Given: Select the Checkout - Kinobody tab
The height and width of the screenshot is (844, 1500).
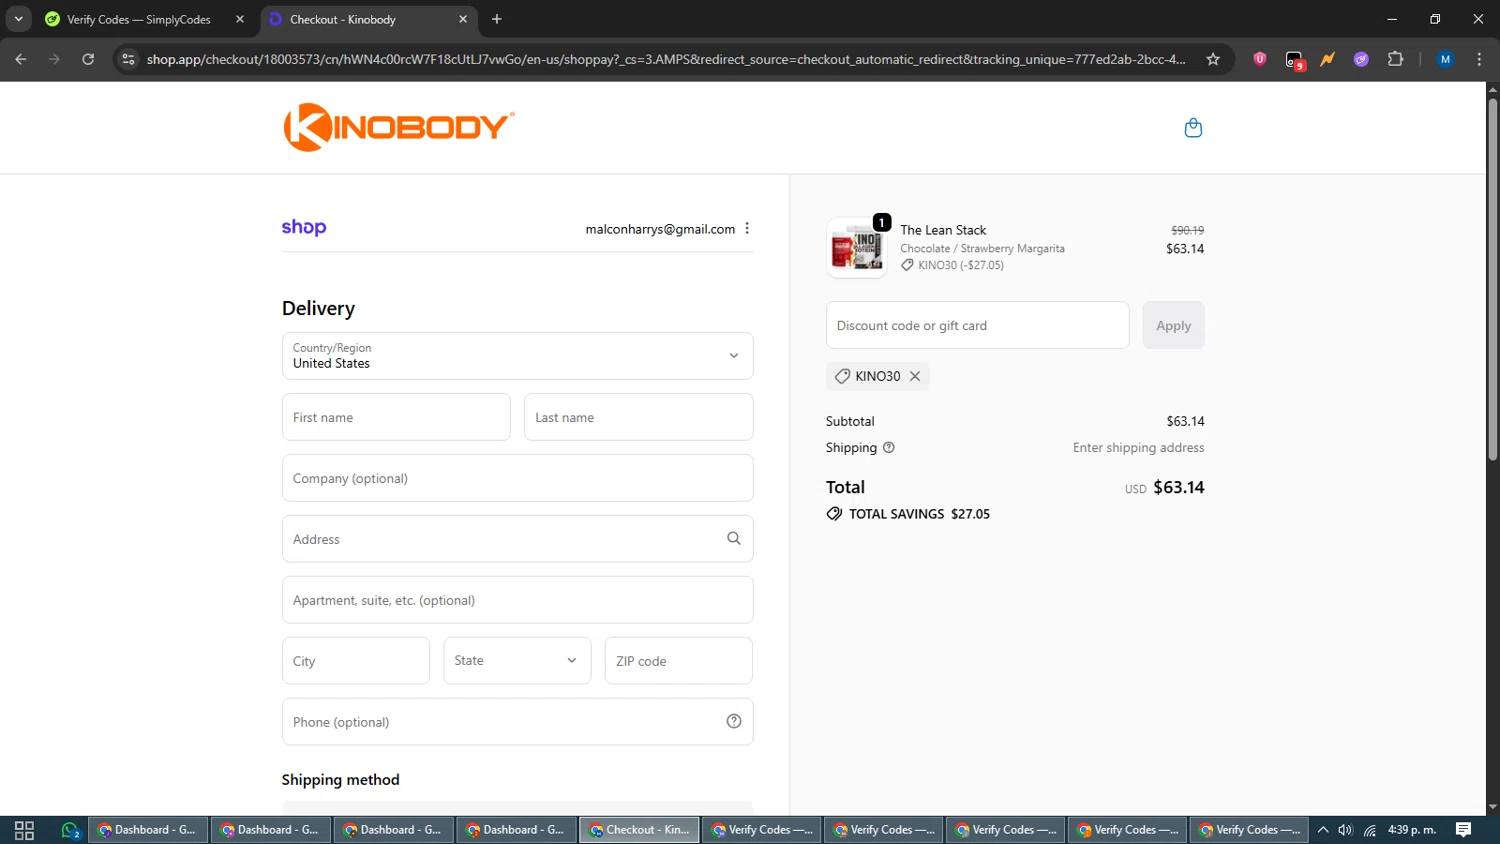Looking at the screenshot, I should 369,19.
